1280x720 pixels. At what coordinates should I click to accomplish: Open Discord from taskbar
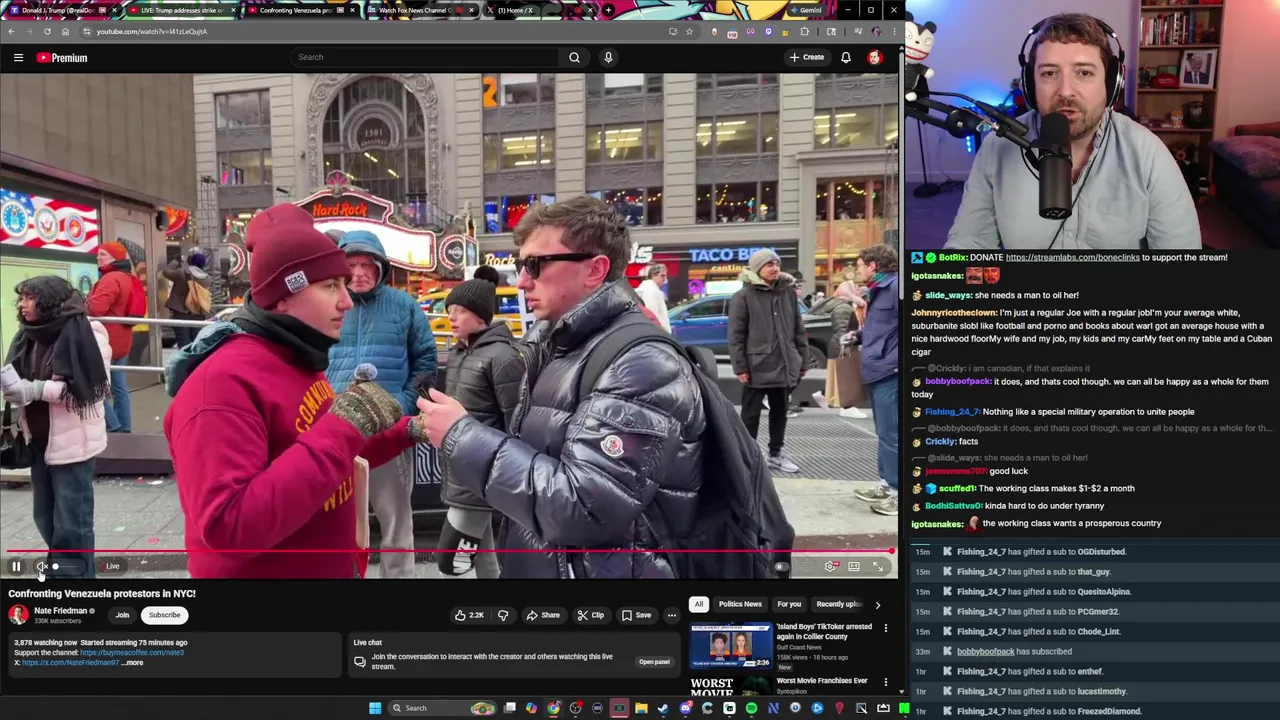tap(685, 708)
